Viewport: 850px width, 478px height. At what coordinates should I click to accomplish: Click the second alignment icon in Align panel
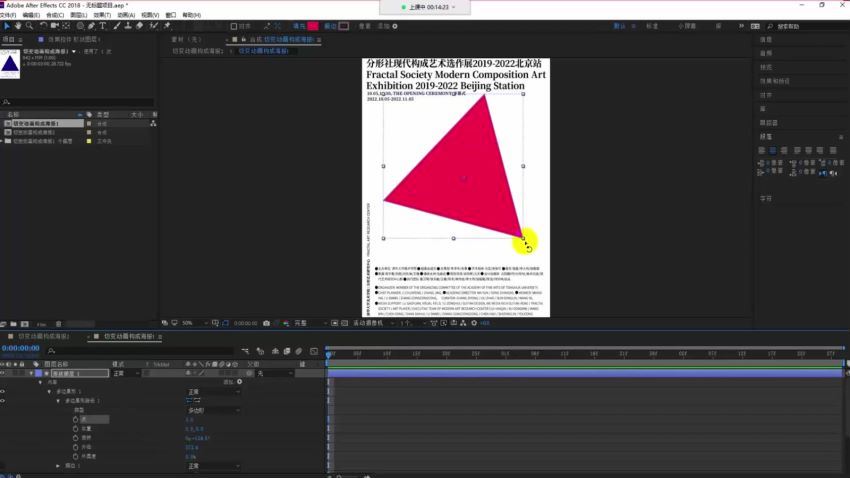(x=772, y=150)
